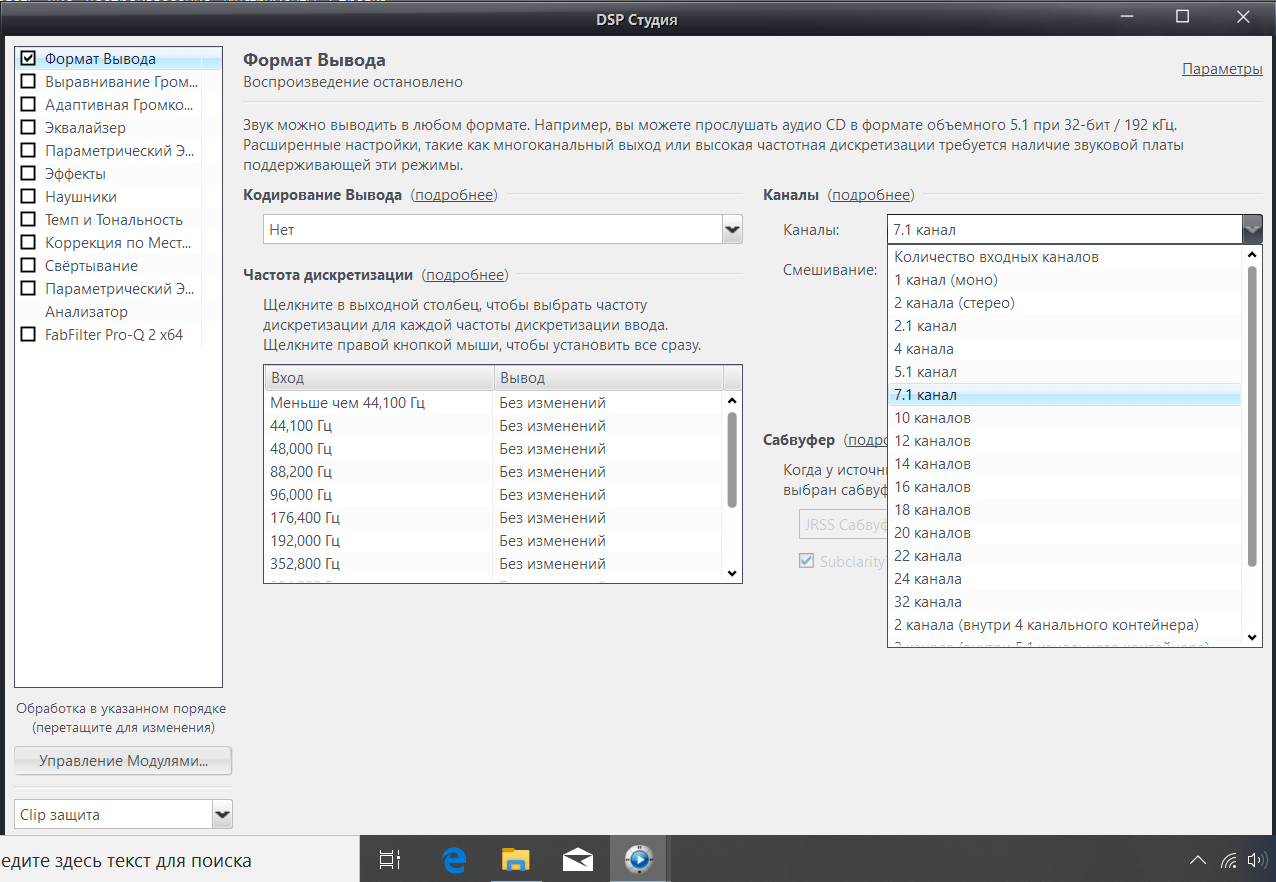Pick 20 каналов from the list
This screenshot has height=882, width=1276.
[1064, 533]
